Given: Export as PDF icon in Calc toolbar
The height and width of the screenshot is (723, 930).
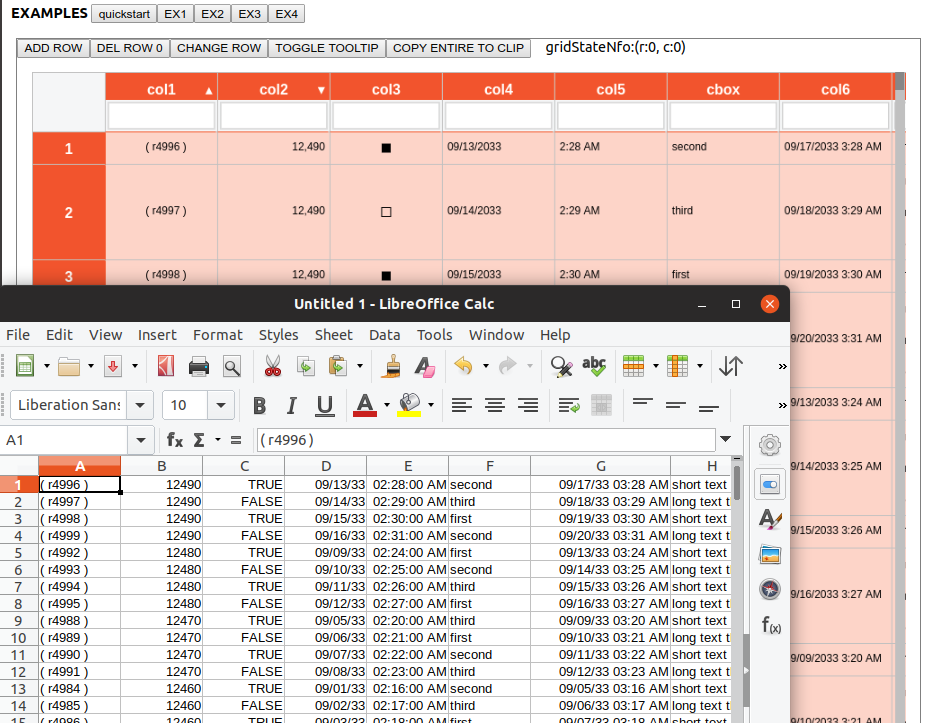Looking at the screenshot, I should pos(166,366).
